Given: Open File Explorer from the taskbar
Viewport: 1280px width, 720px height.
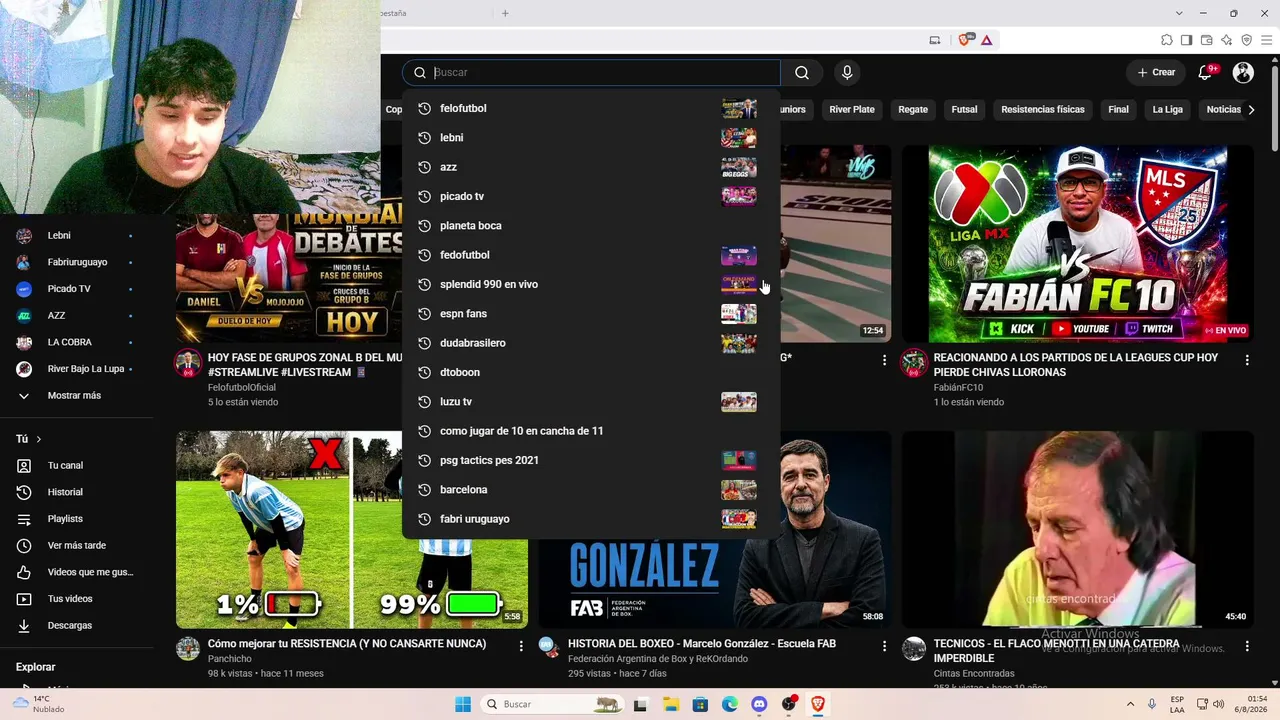Looking at the screenshot, I should 670,704.
